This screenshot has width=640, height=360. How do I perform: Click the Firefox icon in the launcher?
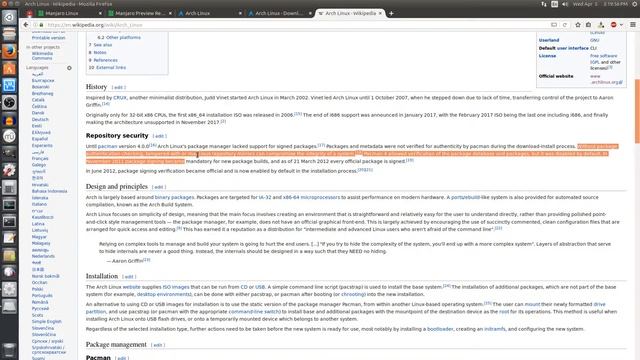pos(9,51)
